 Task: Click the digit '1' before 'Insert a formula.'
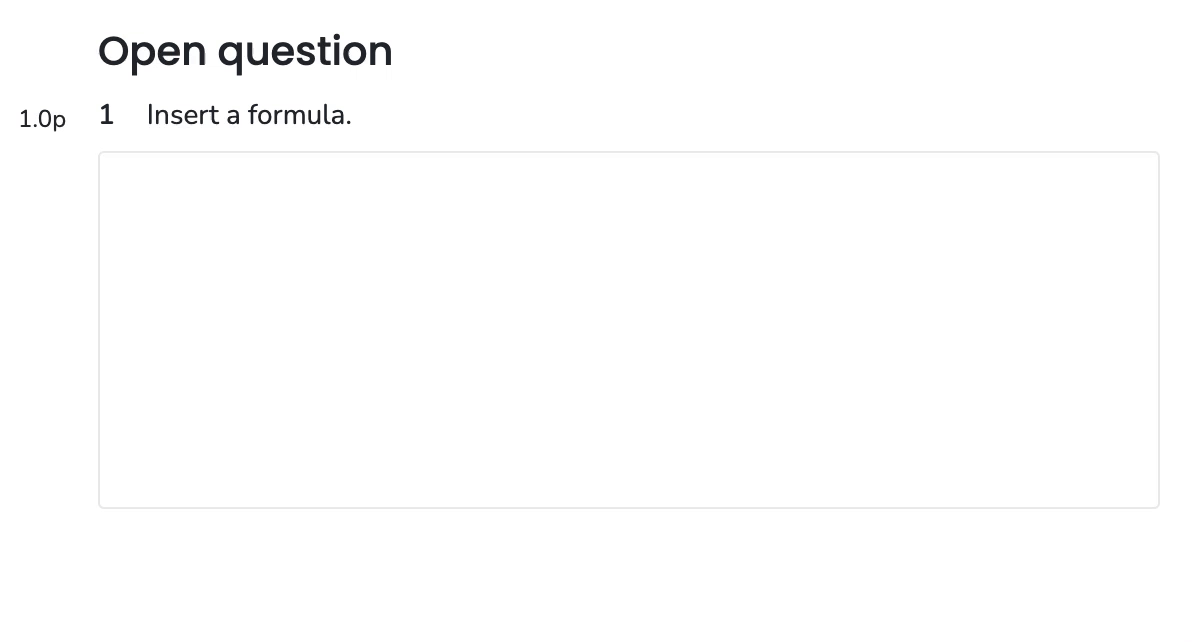(106, 115)
